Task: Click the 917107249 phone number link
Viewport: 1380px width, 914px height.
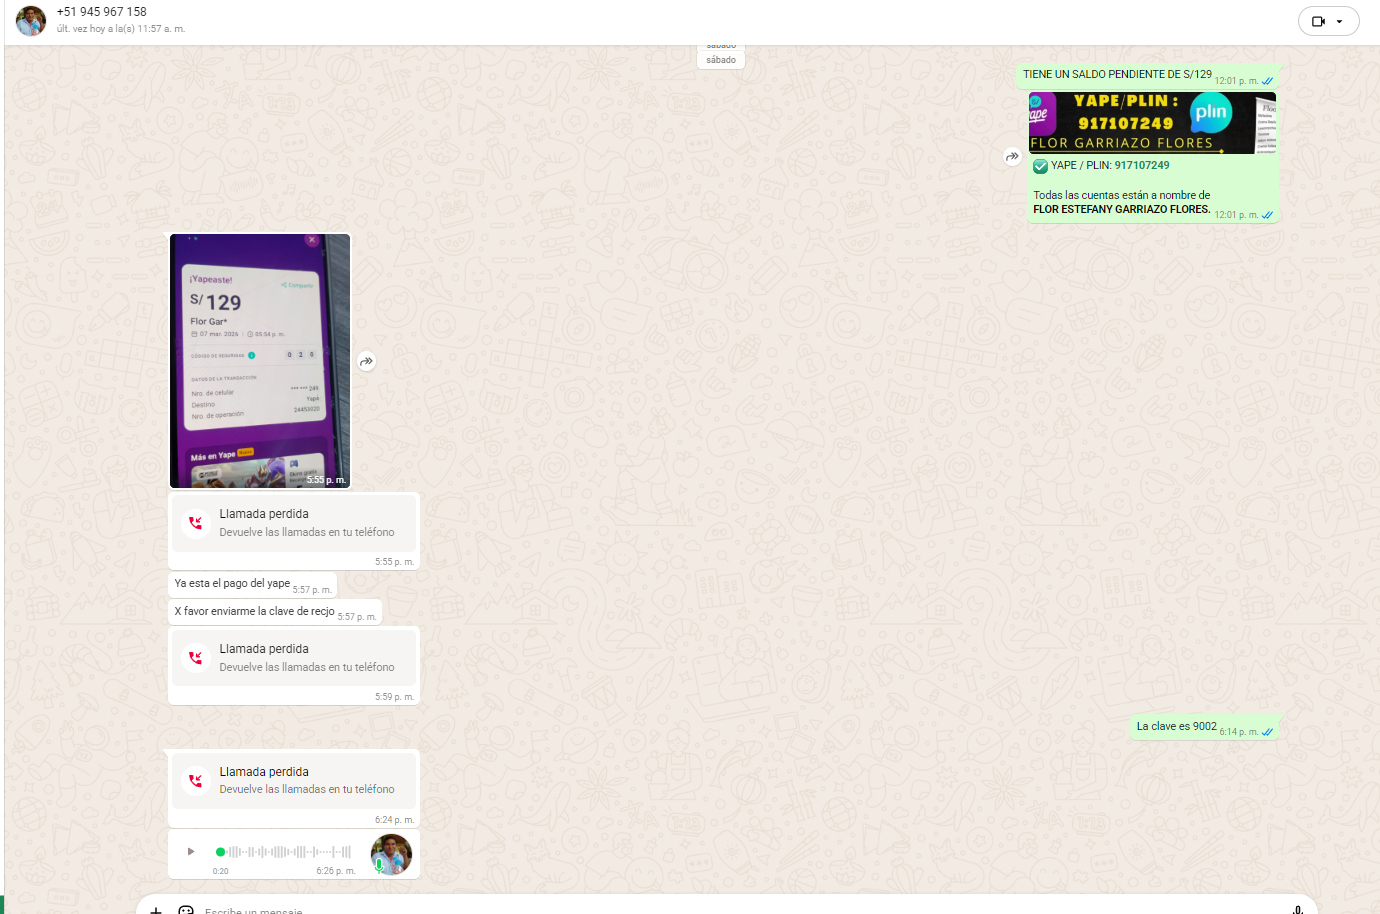Action: pos(1142,166)
